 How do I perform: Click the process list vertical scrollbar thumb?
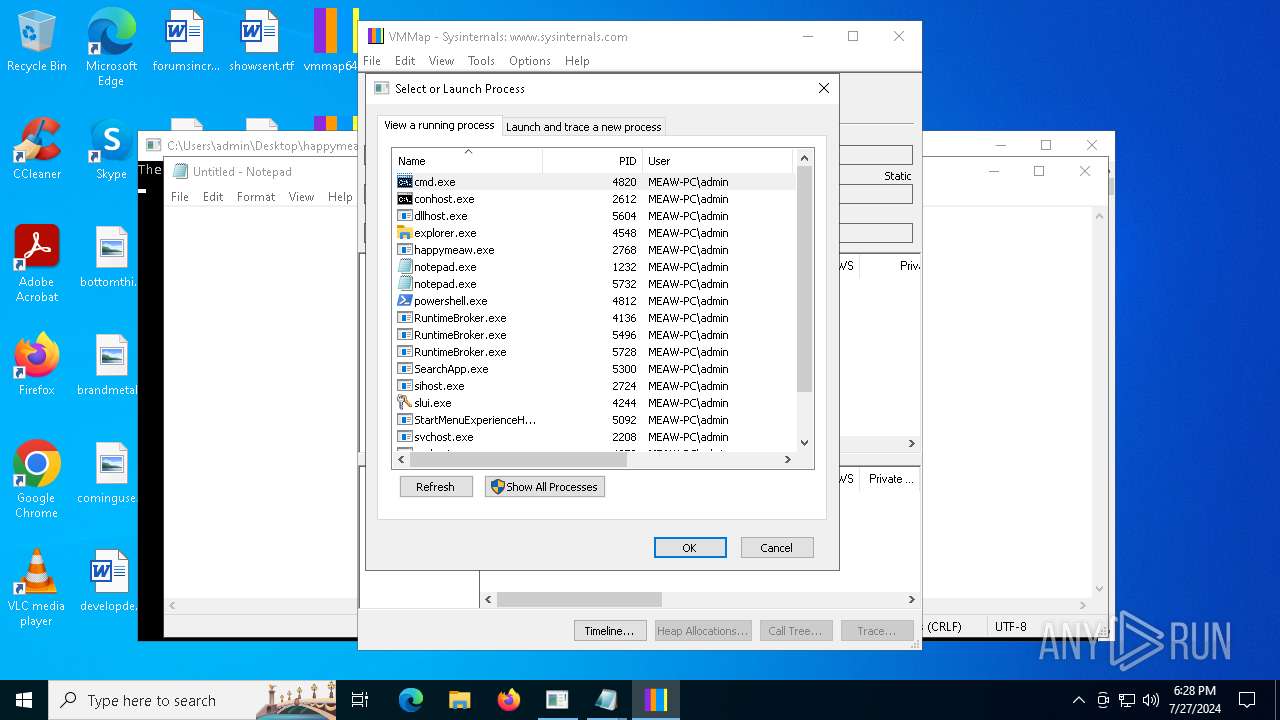pyautogui.click(x=804, y=280)
